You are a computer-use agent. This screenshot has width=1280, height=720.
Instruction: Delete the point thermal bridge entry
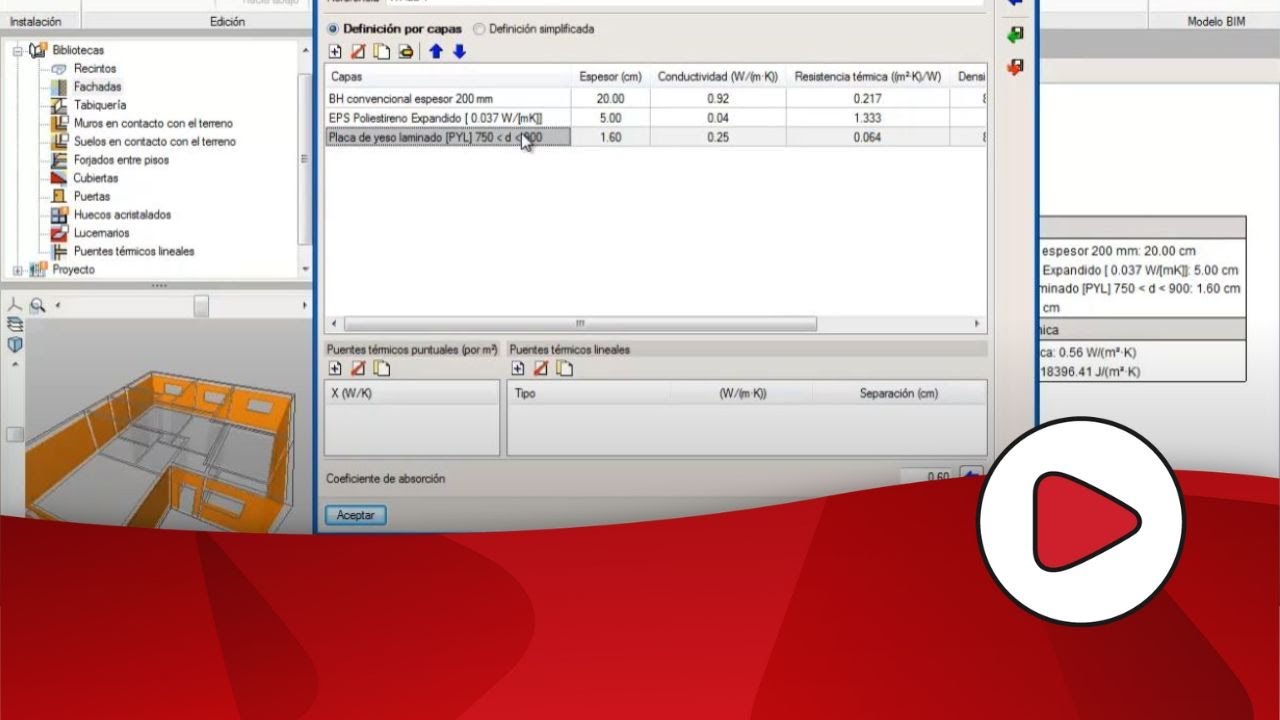(358, 369)
